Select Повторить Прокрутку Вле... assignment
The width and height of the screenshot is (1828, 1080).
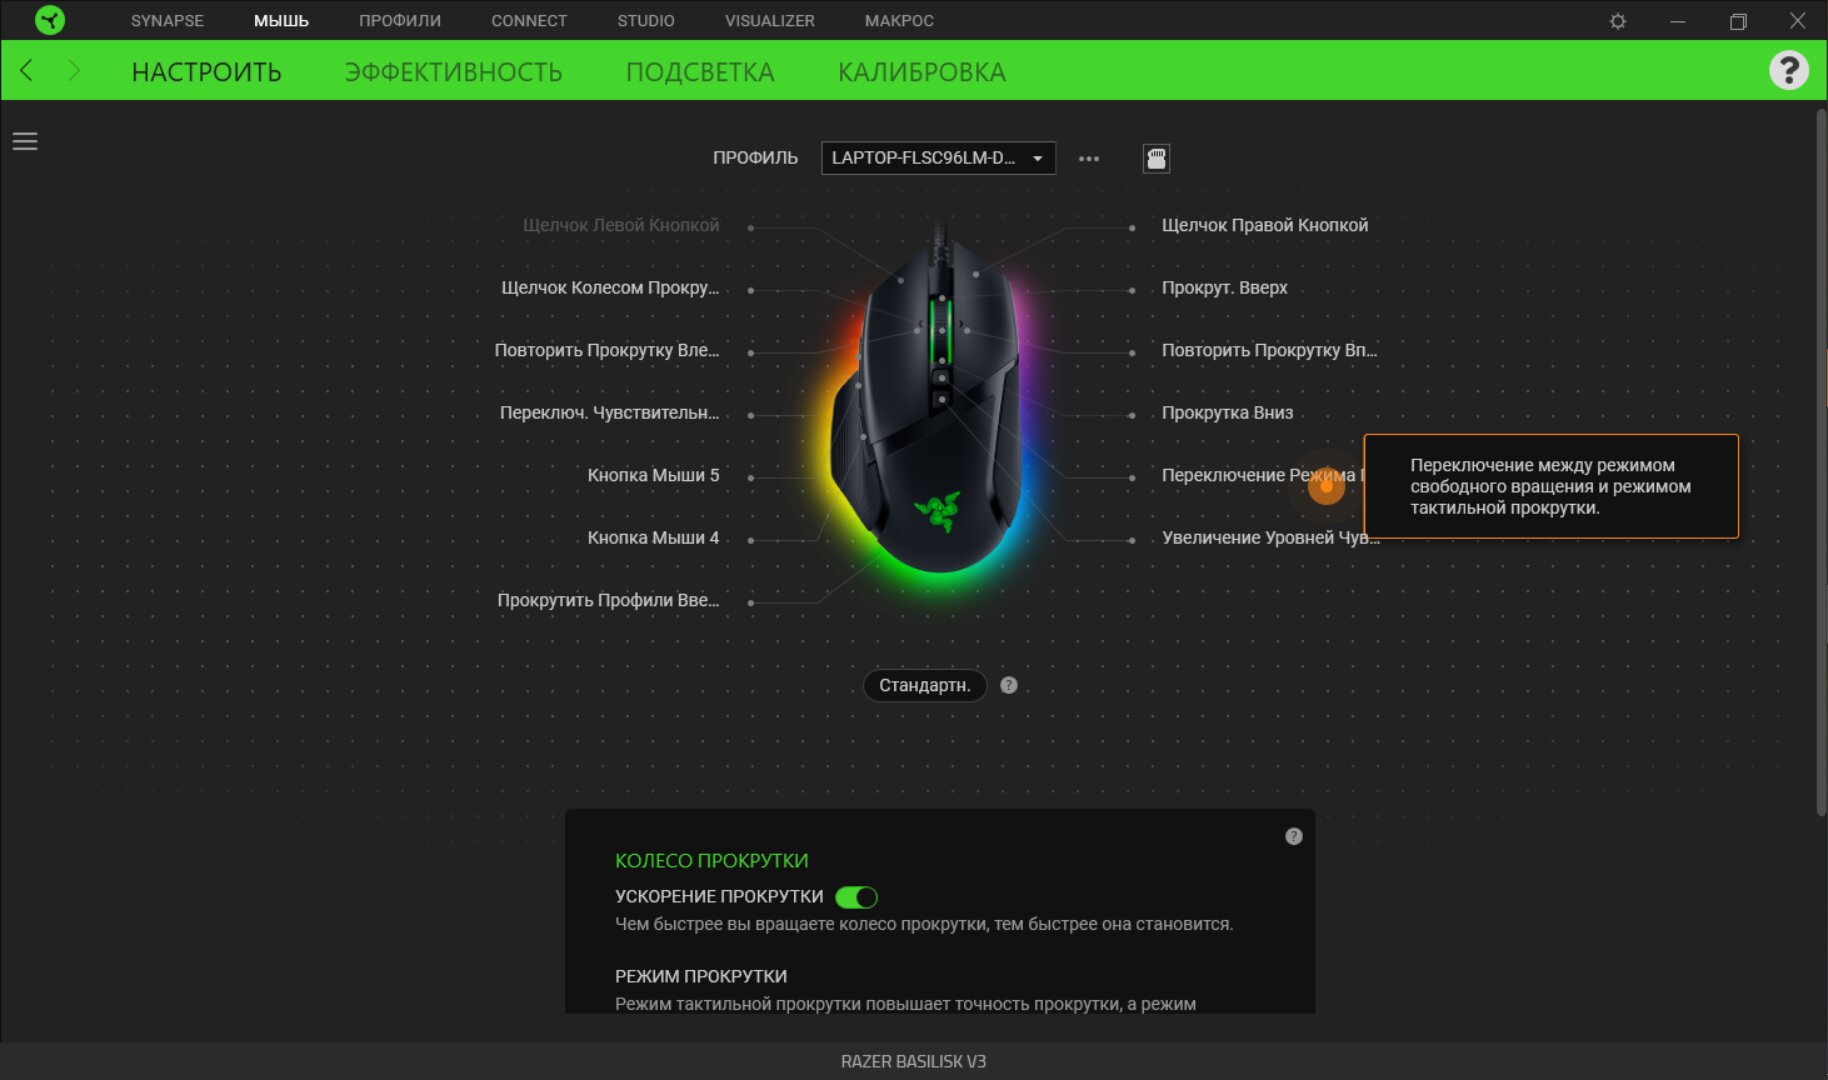(x=607, y=350)
